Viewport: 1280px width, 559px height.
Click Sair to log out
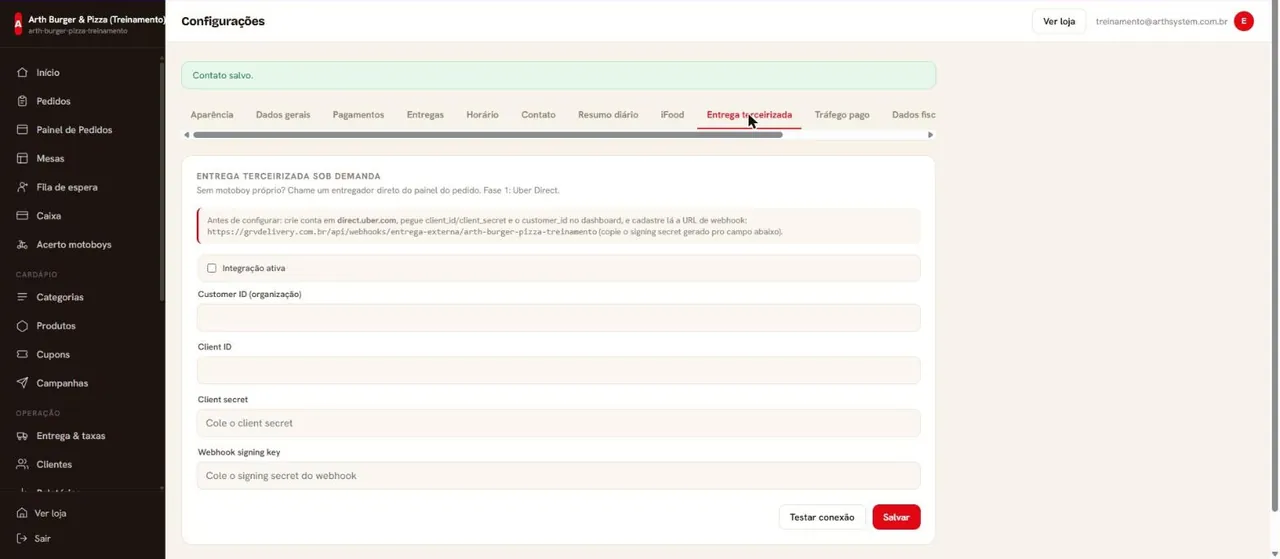[x=42, y=538]
